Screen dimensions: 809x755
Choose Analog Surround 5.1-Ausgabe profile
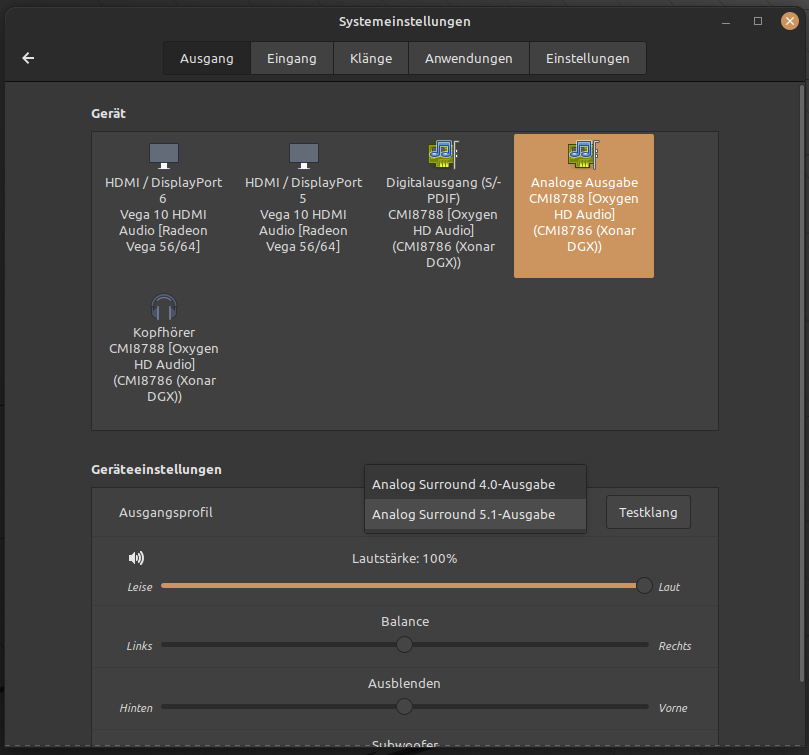pos(475,514)
